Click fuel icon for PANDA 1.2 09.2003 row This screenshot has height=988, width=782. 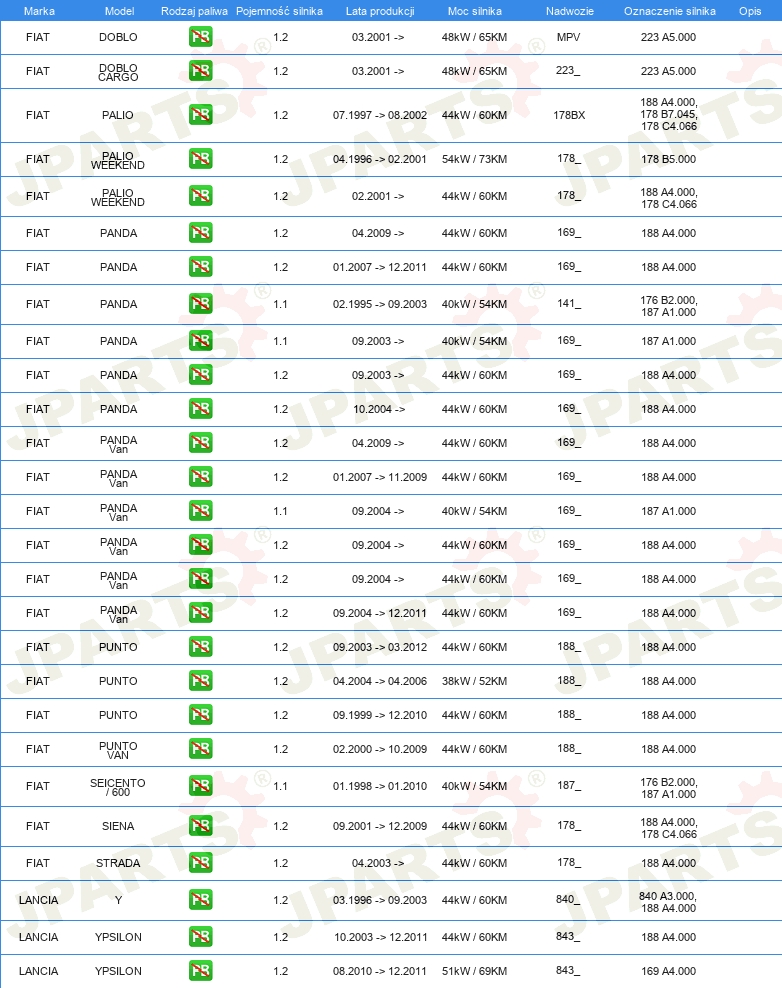click(x=200, y=375)
